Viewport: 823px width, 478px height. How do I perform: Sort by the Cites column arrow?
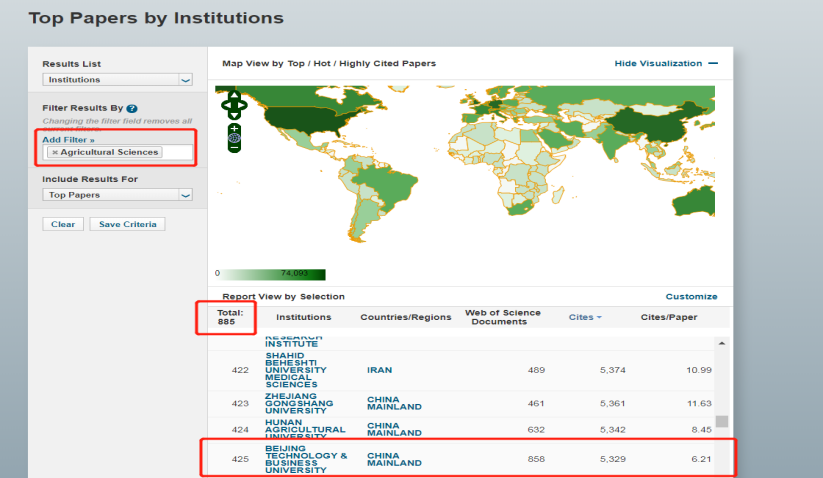pos(599,317)
